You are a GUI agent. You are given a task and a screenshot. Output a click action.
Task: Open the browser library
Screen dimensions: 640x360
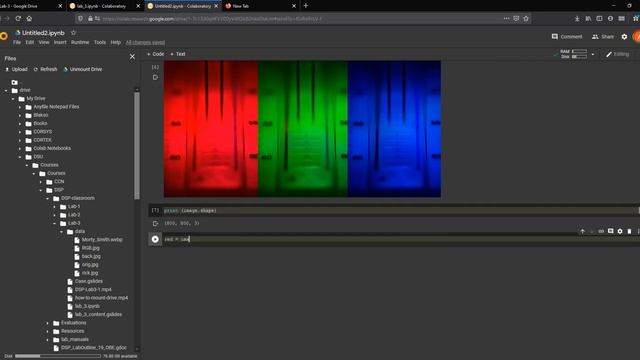[588, 18]
